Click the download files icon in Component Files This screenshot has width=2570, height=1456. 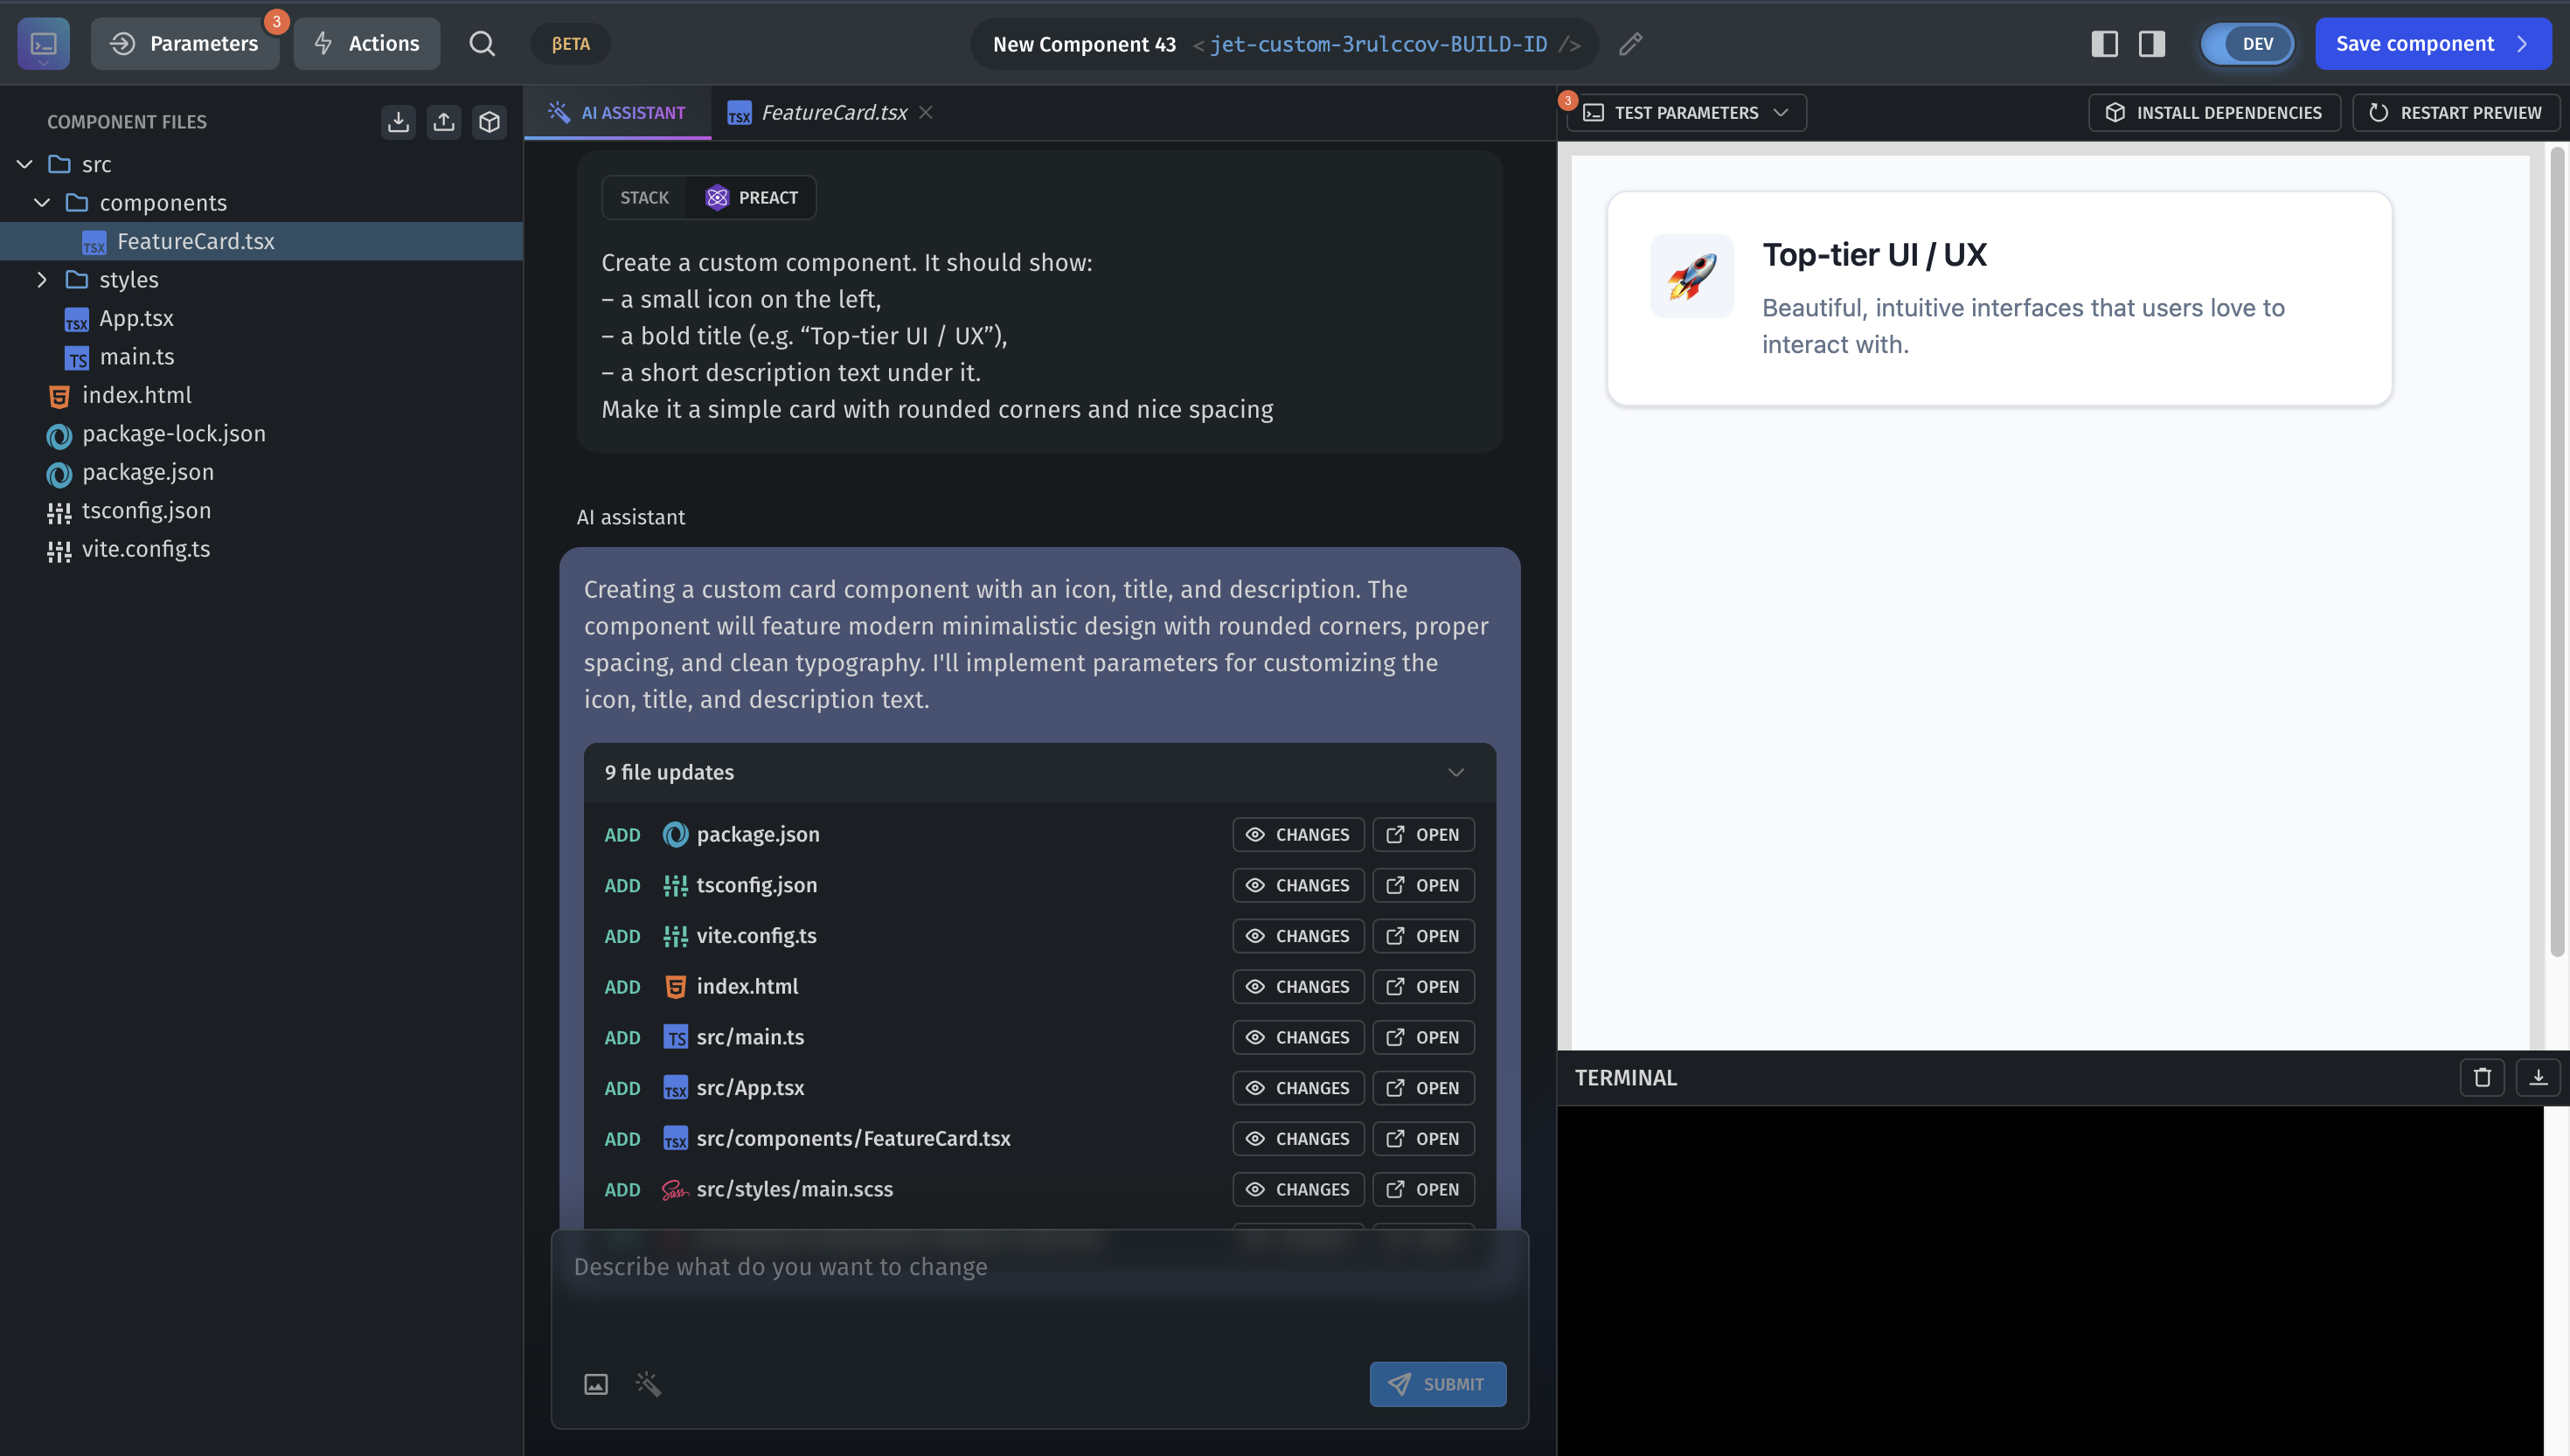point(398,122)
